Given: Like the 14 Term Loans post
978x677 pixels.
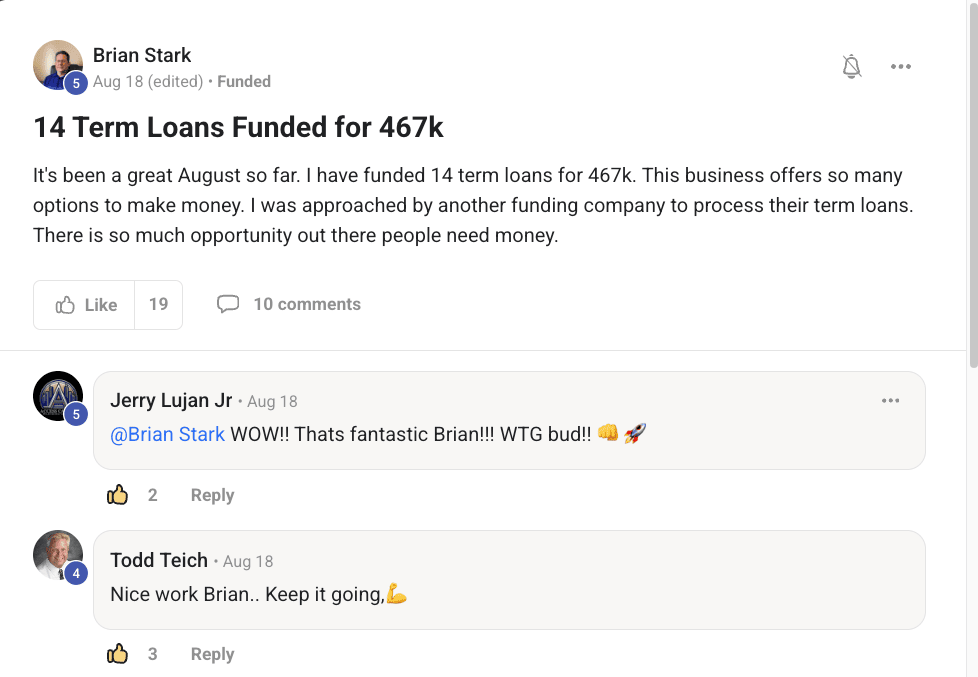Looking at the screenshot, I should pos(85,305).
